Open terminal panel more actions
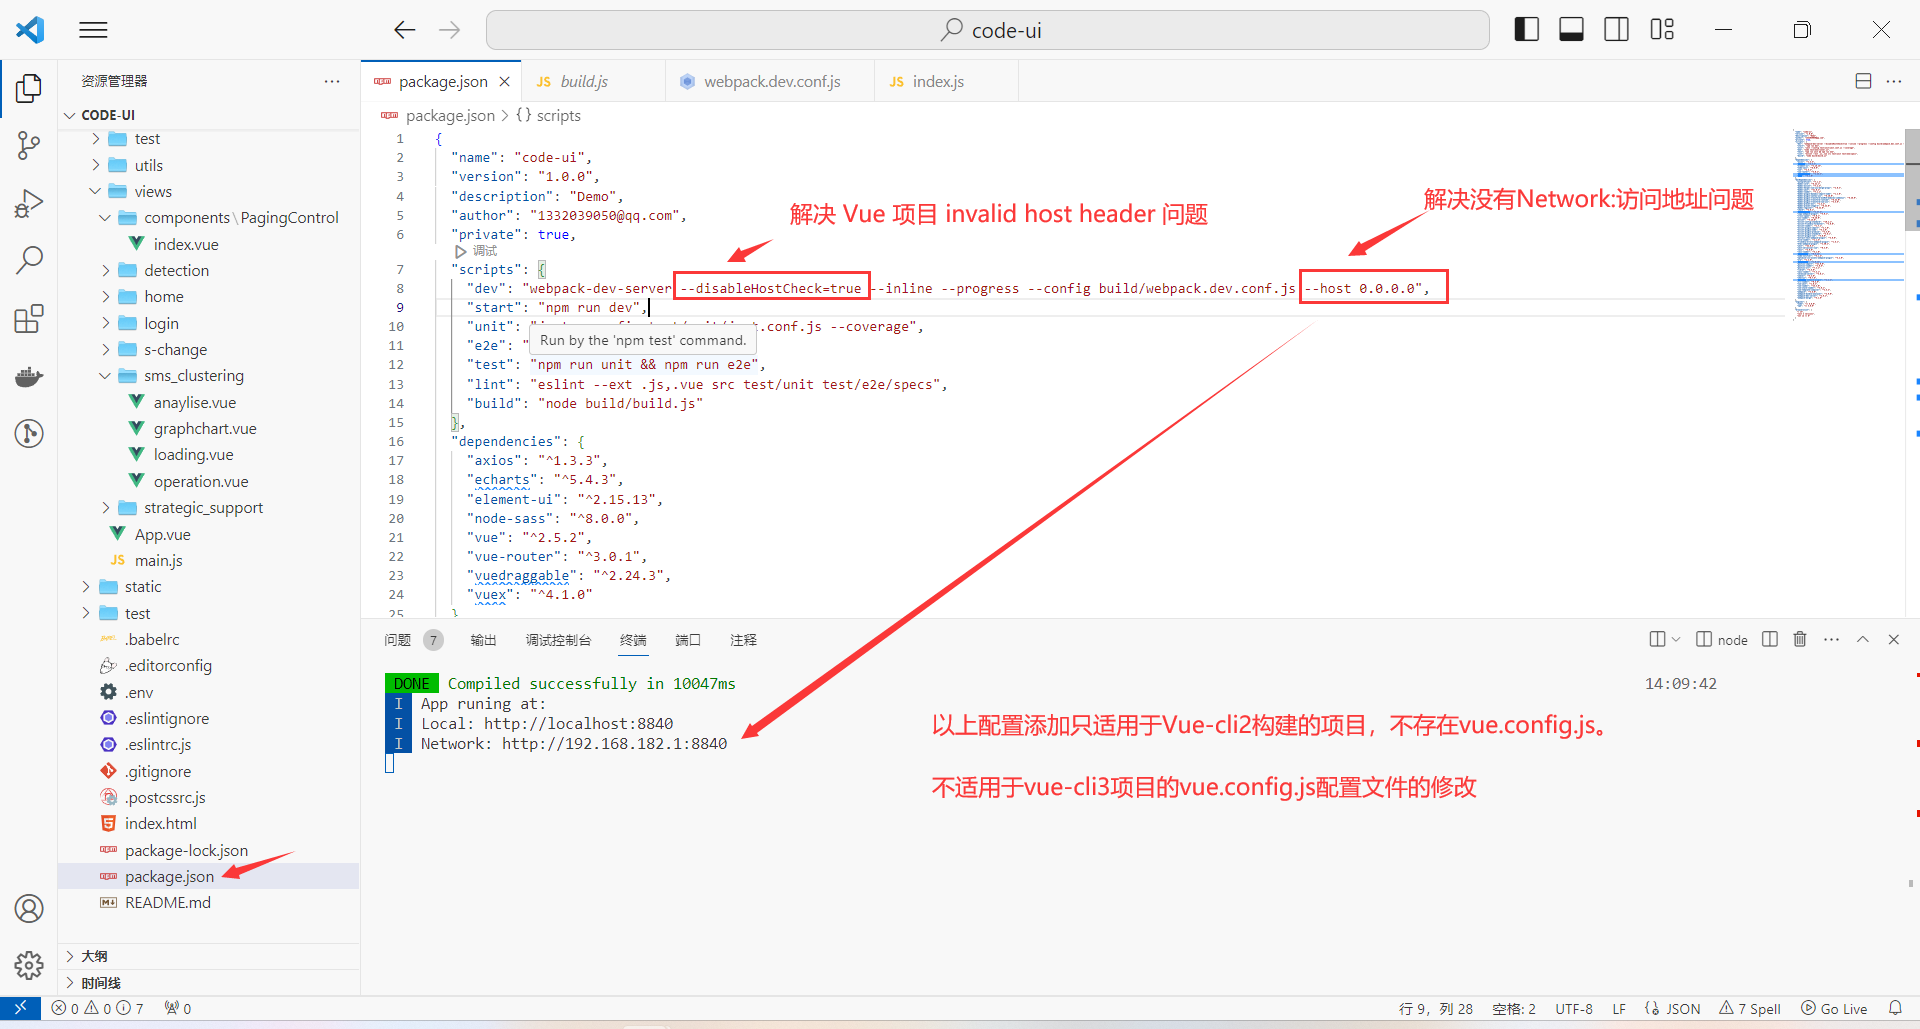Image resolution: width=1920 pixels, height=1029 pixels. [1831, 639]
